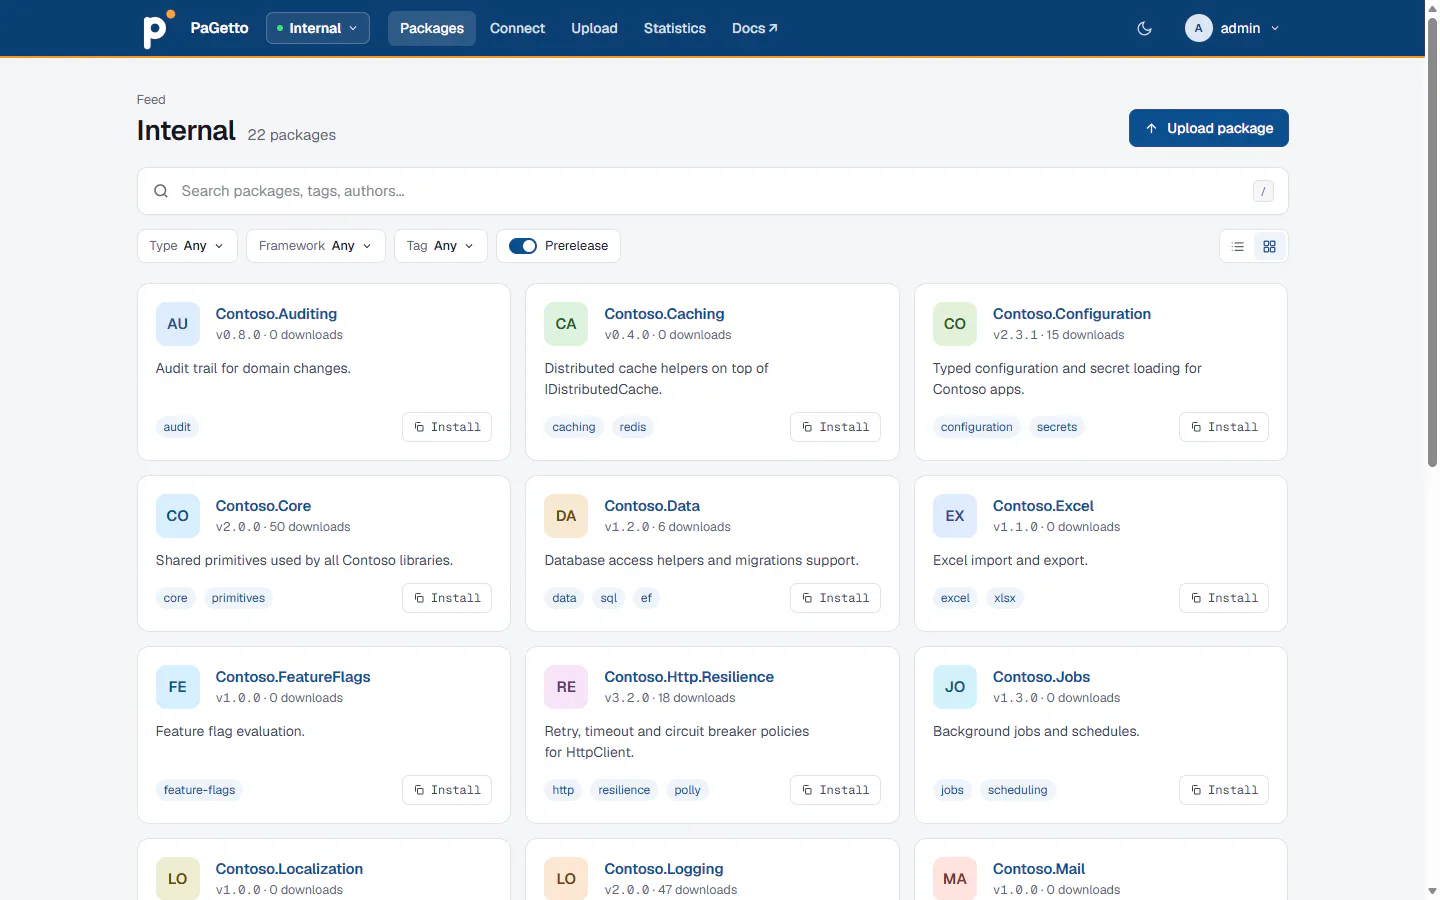This screenshot has height=900, width=1440.
Task: Click the Contoso.Auditing AU package icon
Action: point(178,324)
